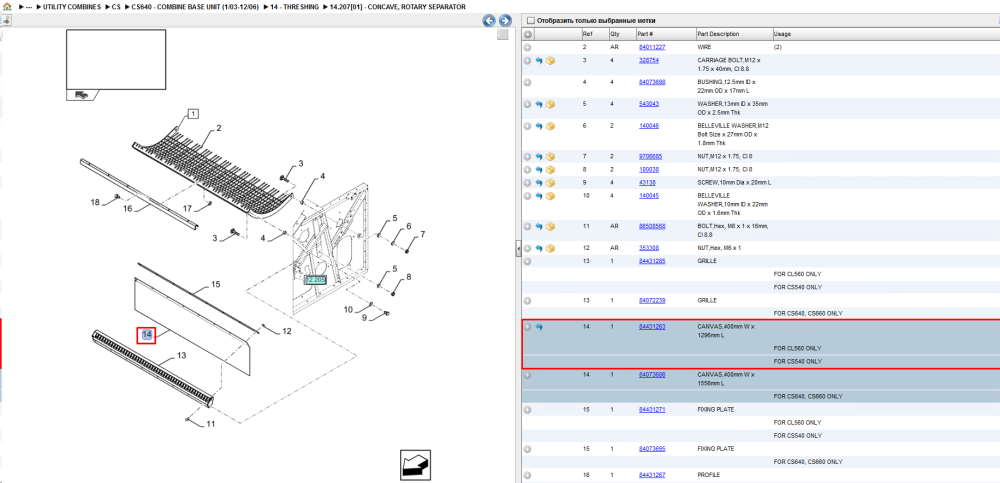1000x483 pixels.
Task: Click blue arrow icon on CANVAS 84431263 row
Action: [539, 327]
